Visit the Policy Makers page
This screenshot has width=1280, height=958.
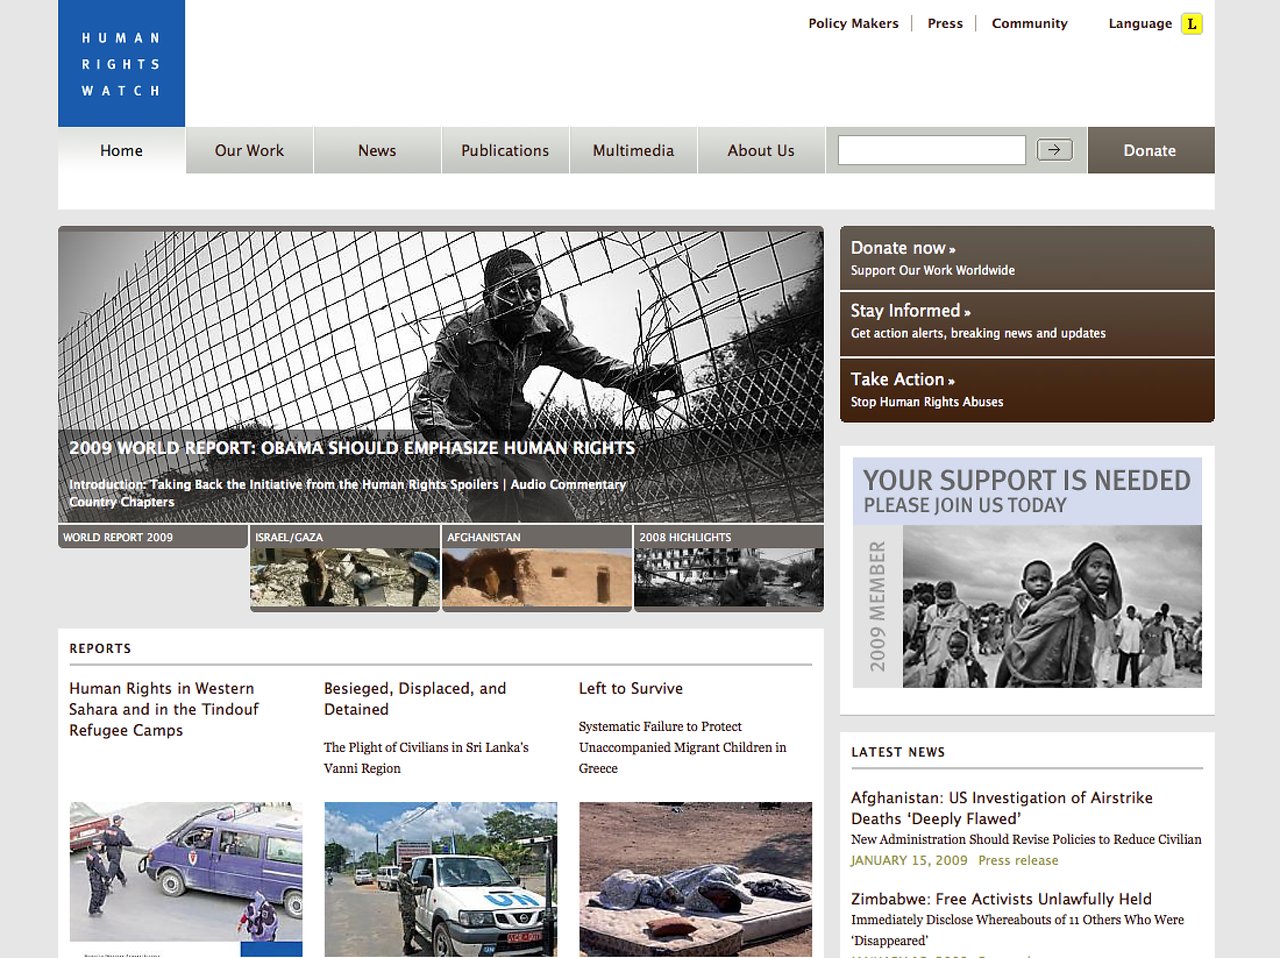(x=854, y=23)
